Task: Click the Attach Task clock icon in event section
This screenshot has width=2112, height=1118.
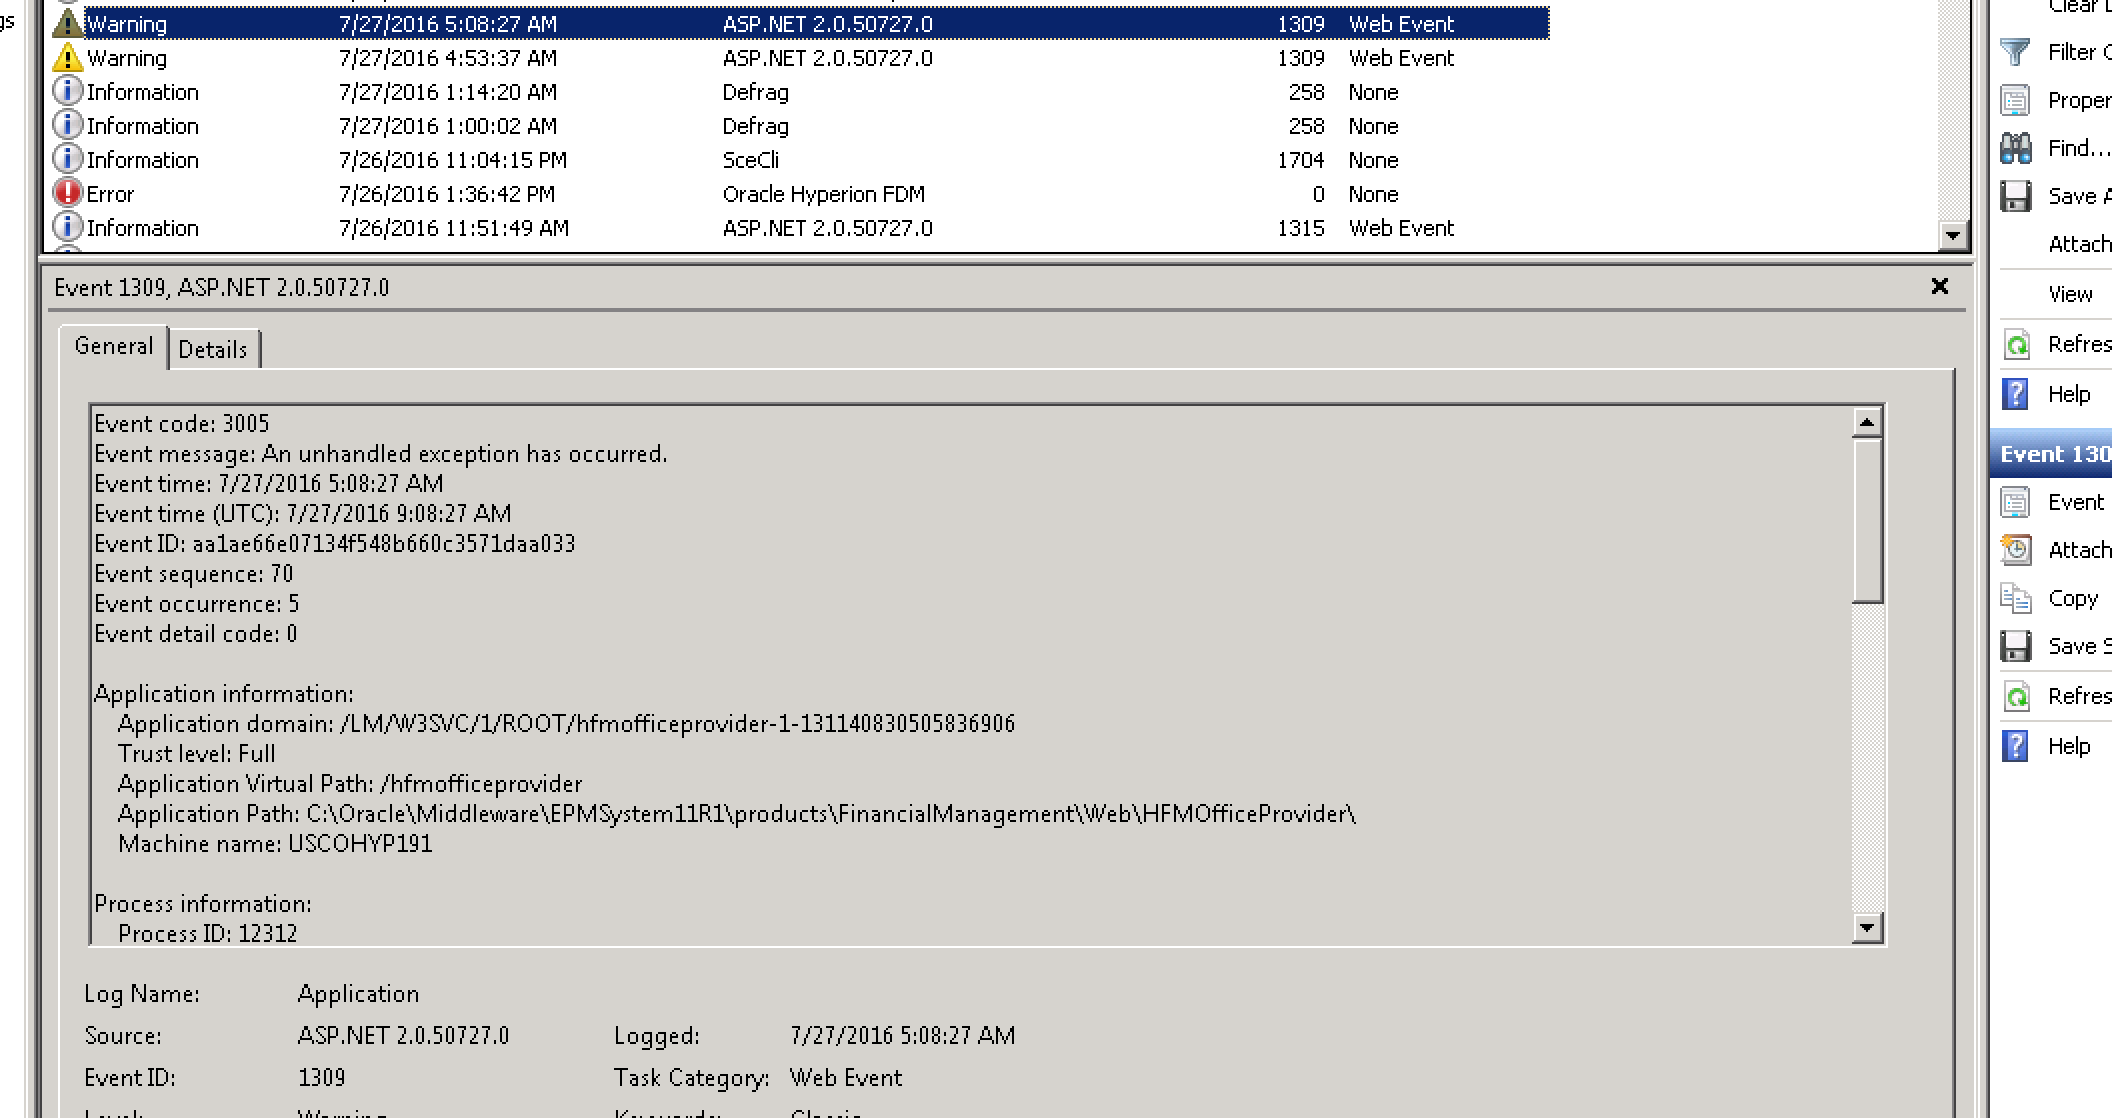Action: pos(2015,550)
